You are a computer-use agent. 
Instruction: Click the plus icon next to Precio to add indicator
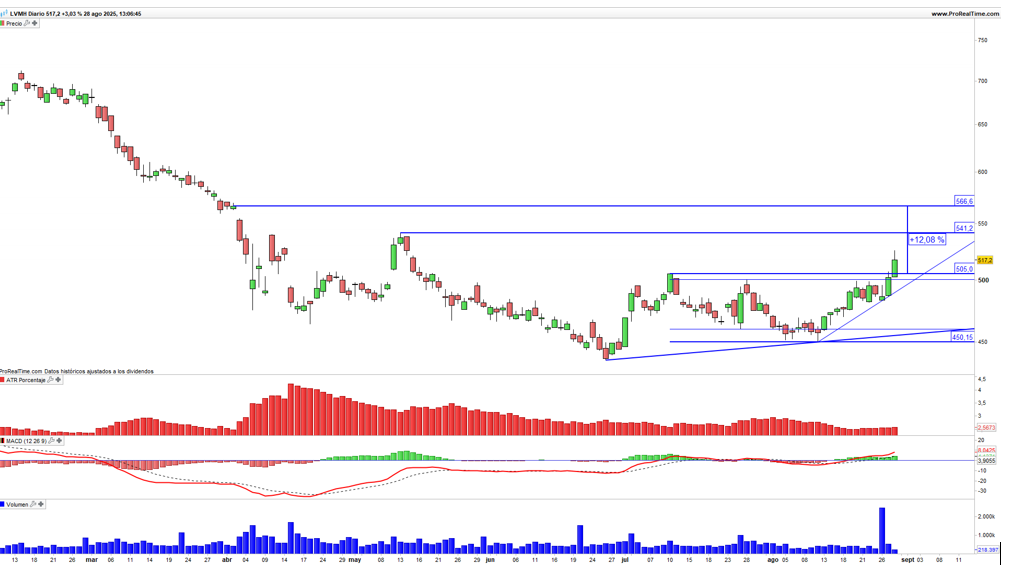(34, 23)
